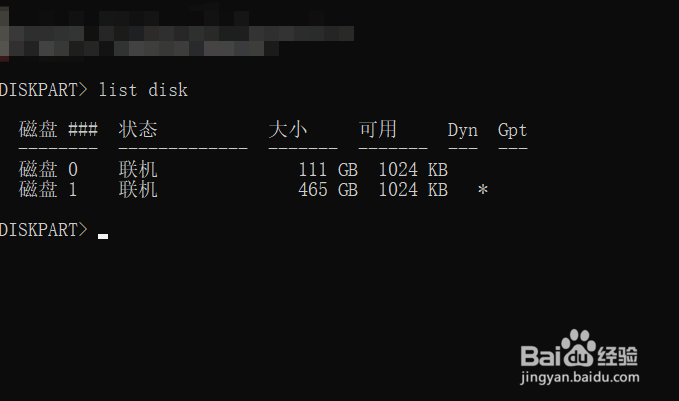The width and height of the screenshot is (679, 401).
Task: Open the jingyan.baidu.com watermark link
Action: tap(579, 377)
